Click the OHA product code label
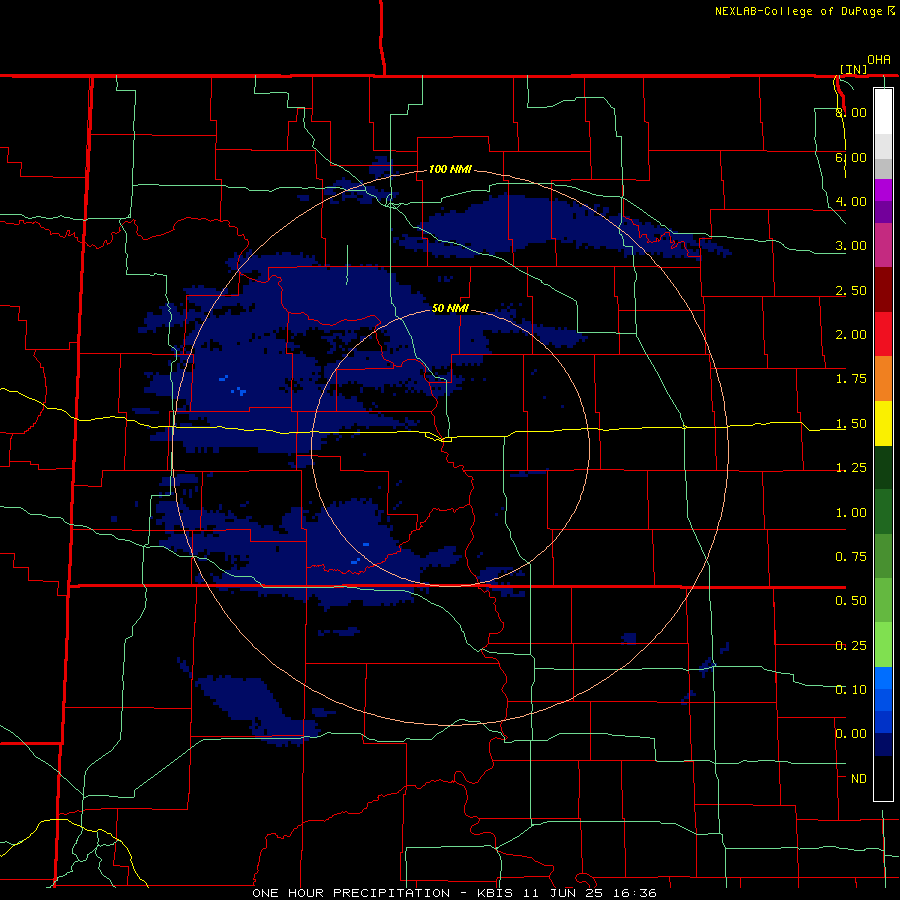The width and height of the screenshot is (900, 900). (x=879, y=60)
